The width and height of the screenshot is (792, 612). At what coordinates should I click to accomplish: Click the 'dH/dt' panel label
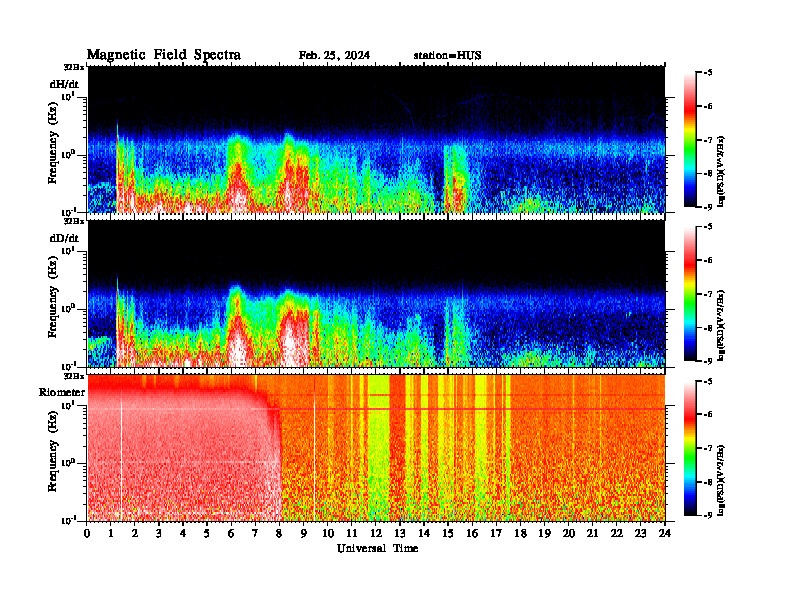(64, 84)
